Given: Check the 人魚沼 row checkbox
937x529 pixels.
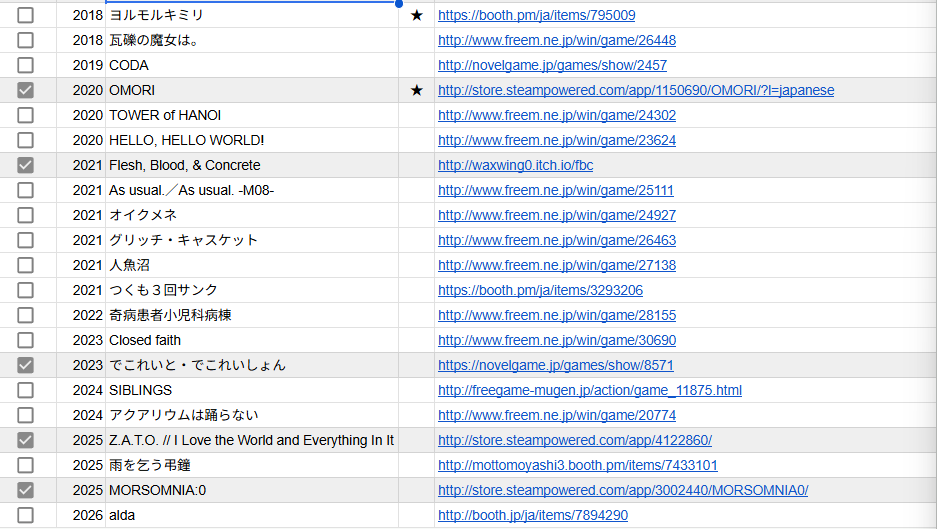Looking at the screenshot, I should tap(25, 265).
